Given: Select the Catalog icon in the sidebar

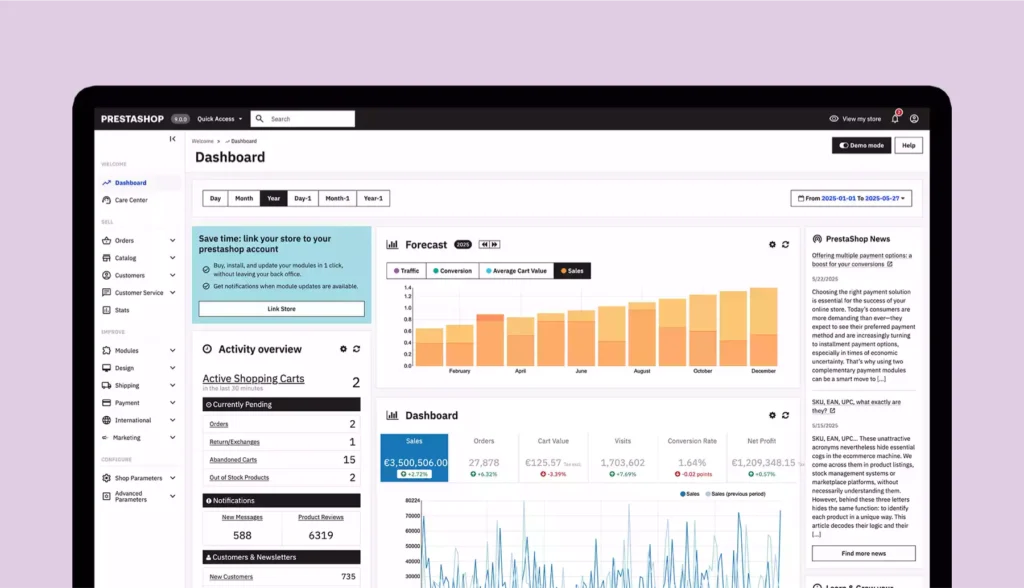Looking at the screenshot, I should click(107, 258).
